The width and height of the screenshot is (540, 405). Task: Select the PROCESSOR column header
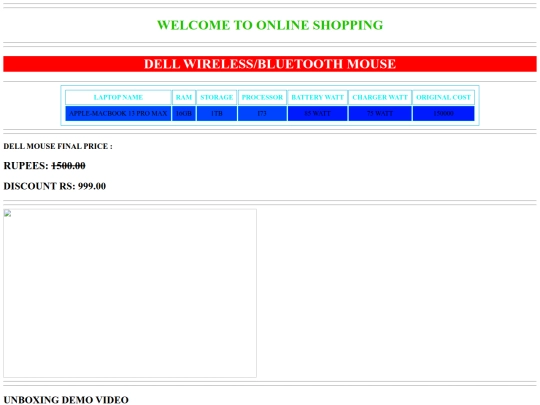262,97
